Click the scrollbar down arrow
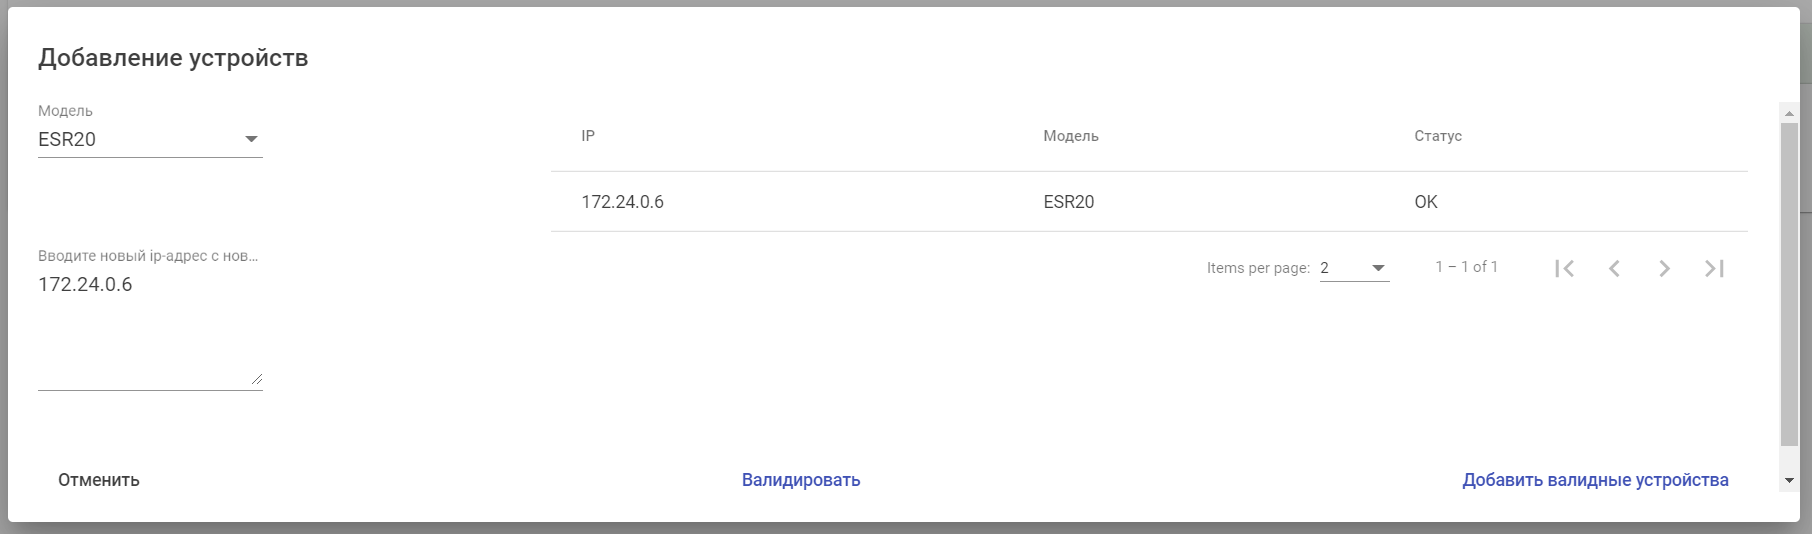This screenshot has width=1812, height=534. point(1789,481)
